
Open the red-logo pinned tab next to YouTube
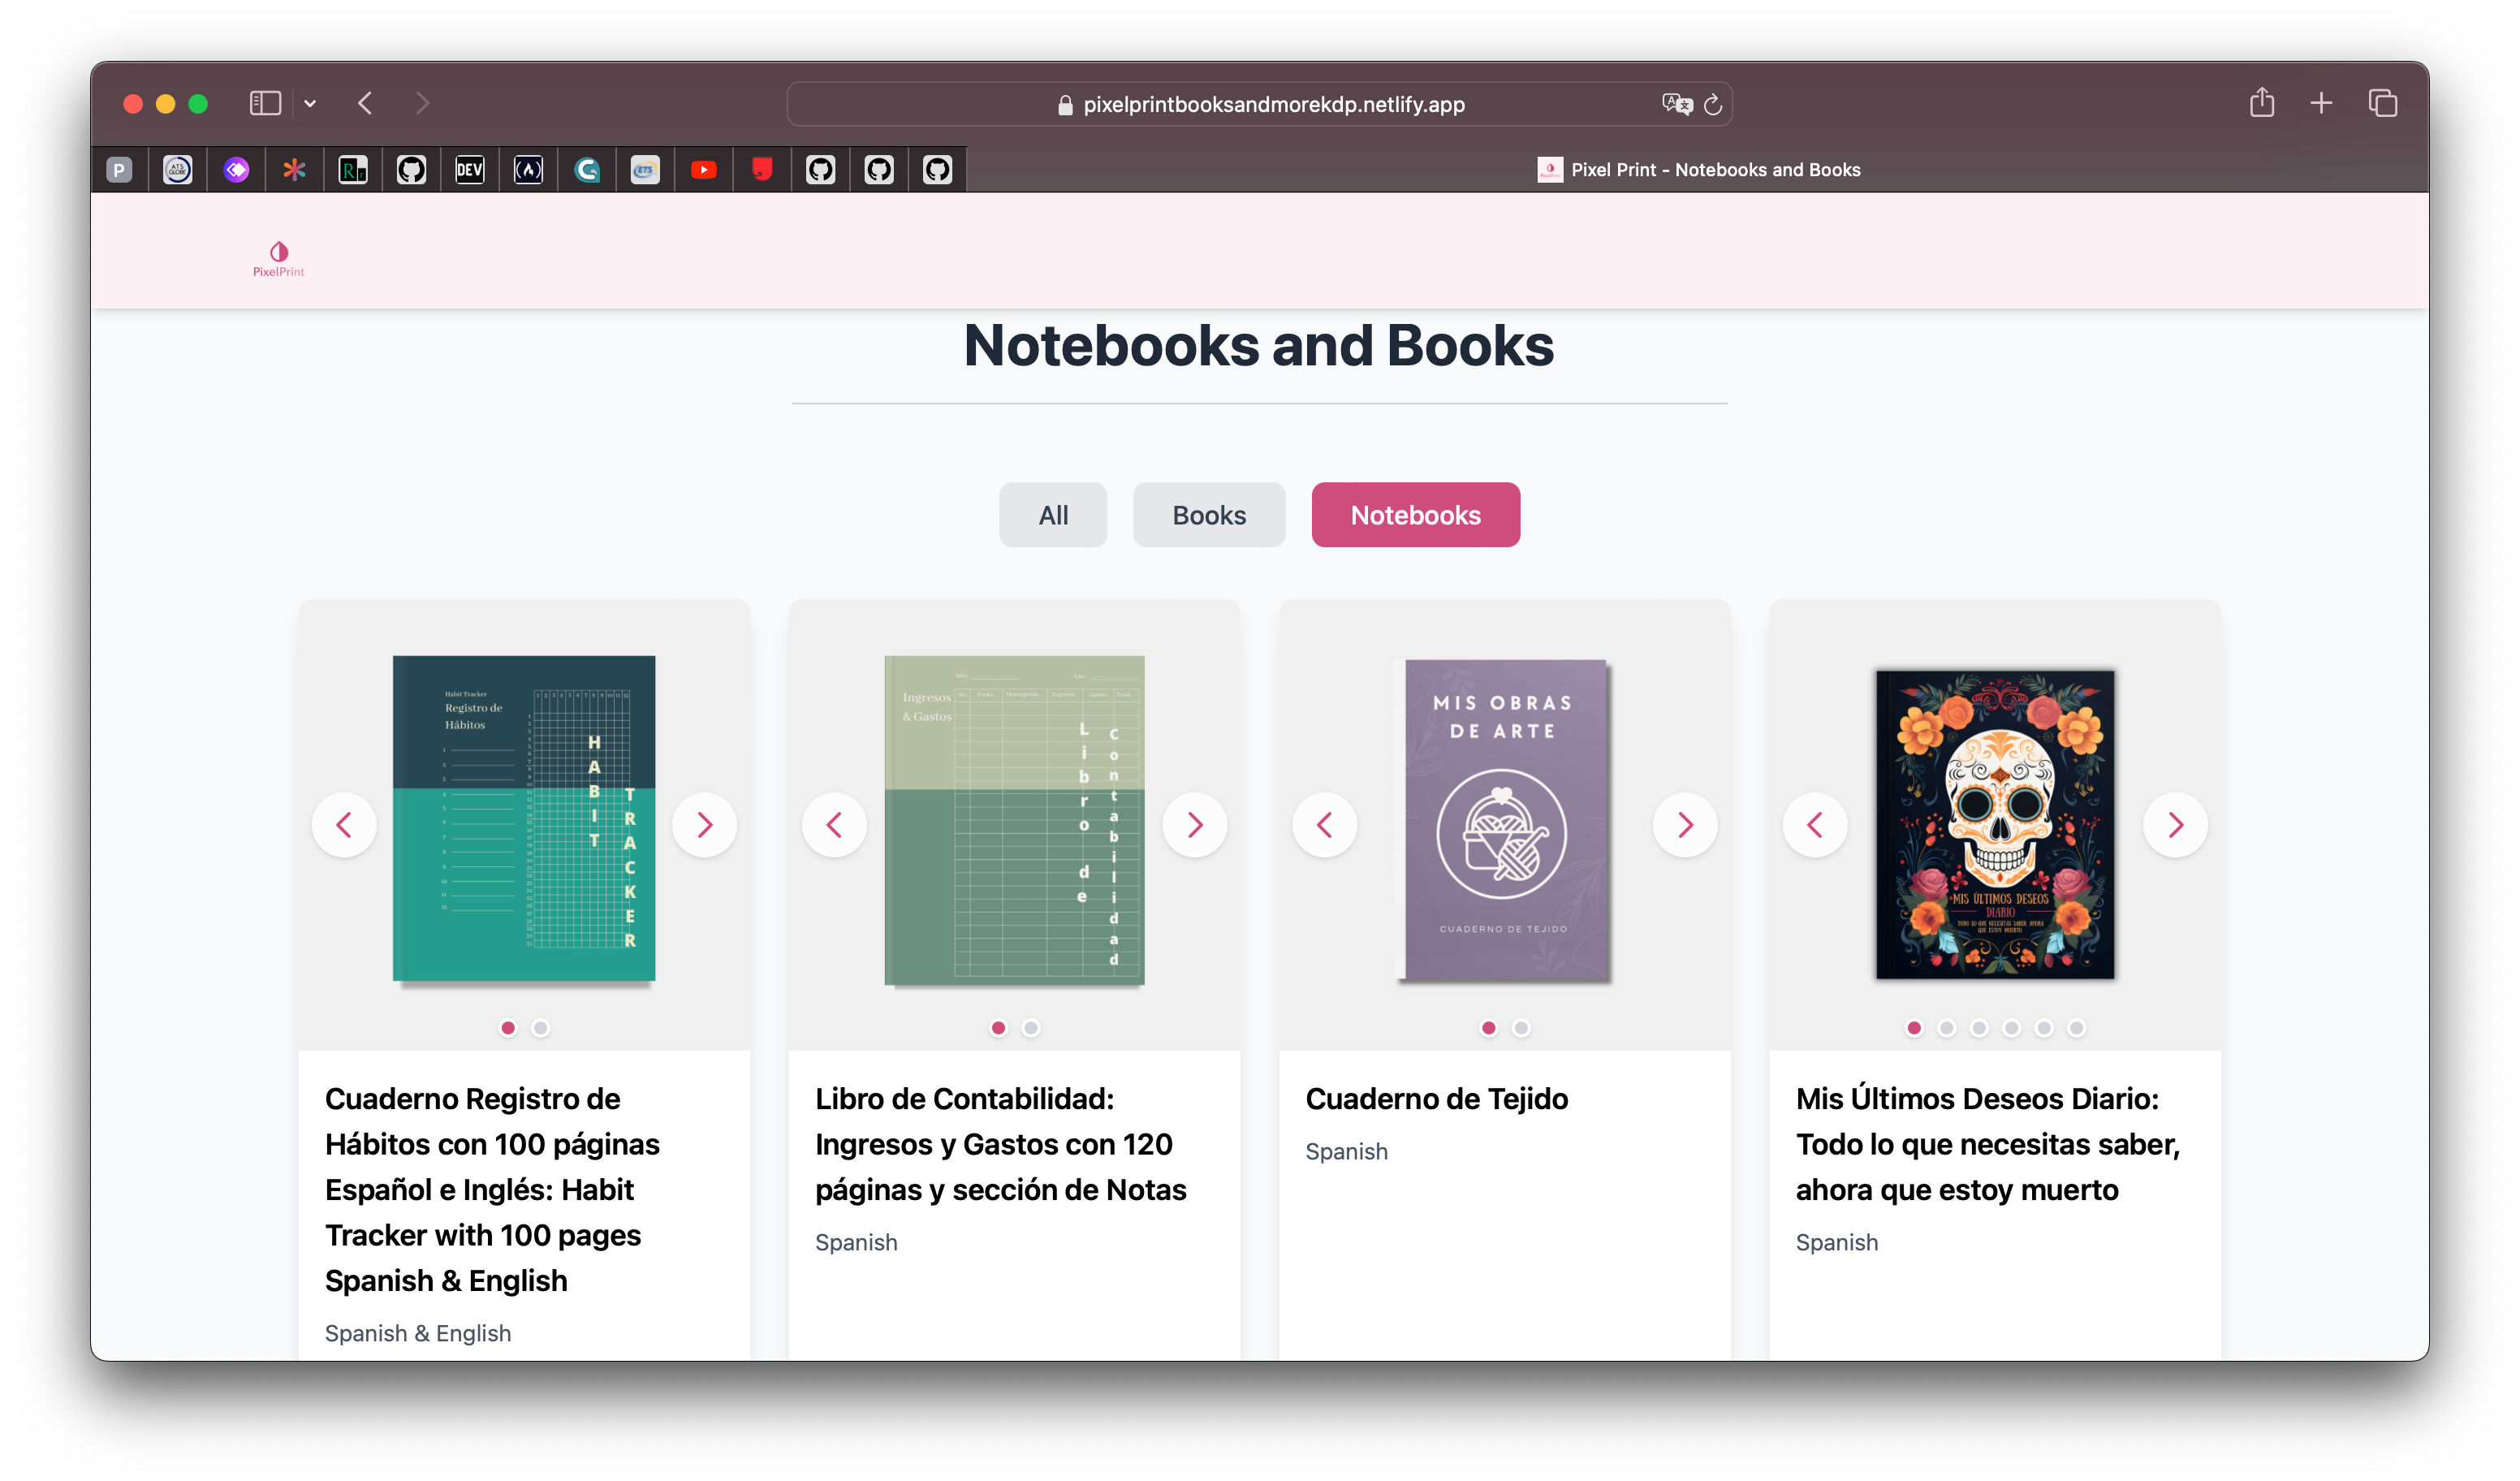click(762, 170)
